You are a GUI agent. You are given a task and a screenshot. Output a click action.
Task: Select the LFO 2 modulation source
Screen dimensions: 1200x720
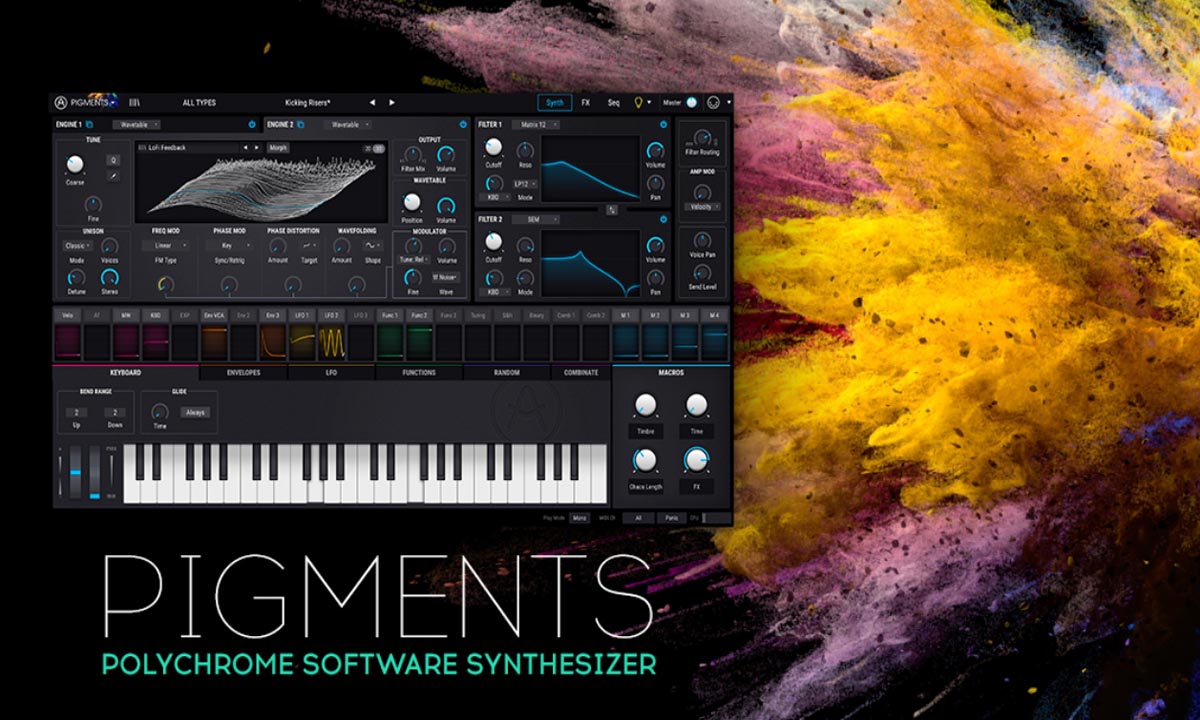tap(331, 315)
